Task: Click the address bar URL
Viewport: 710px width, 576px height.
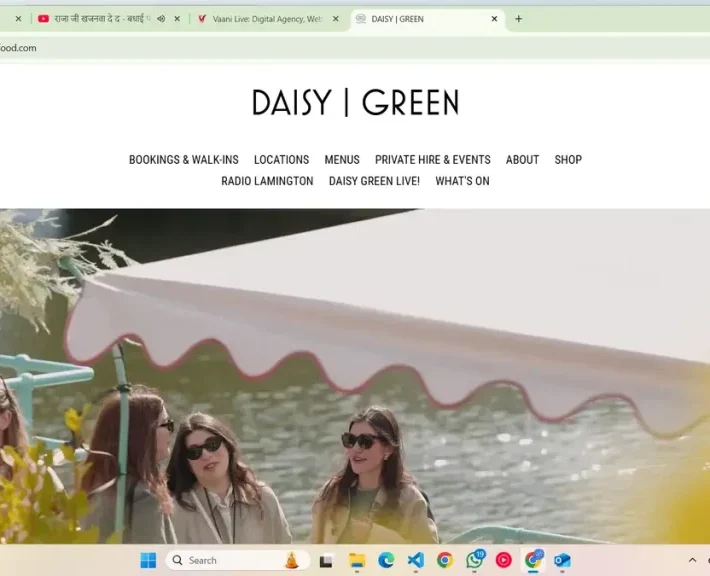Action: coord(18,48)
